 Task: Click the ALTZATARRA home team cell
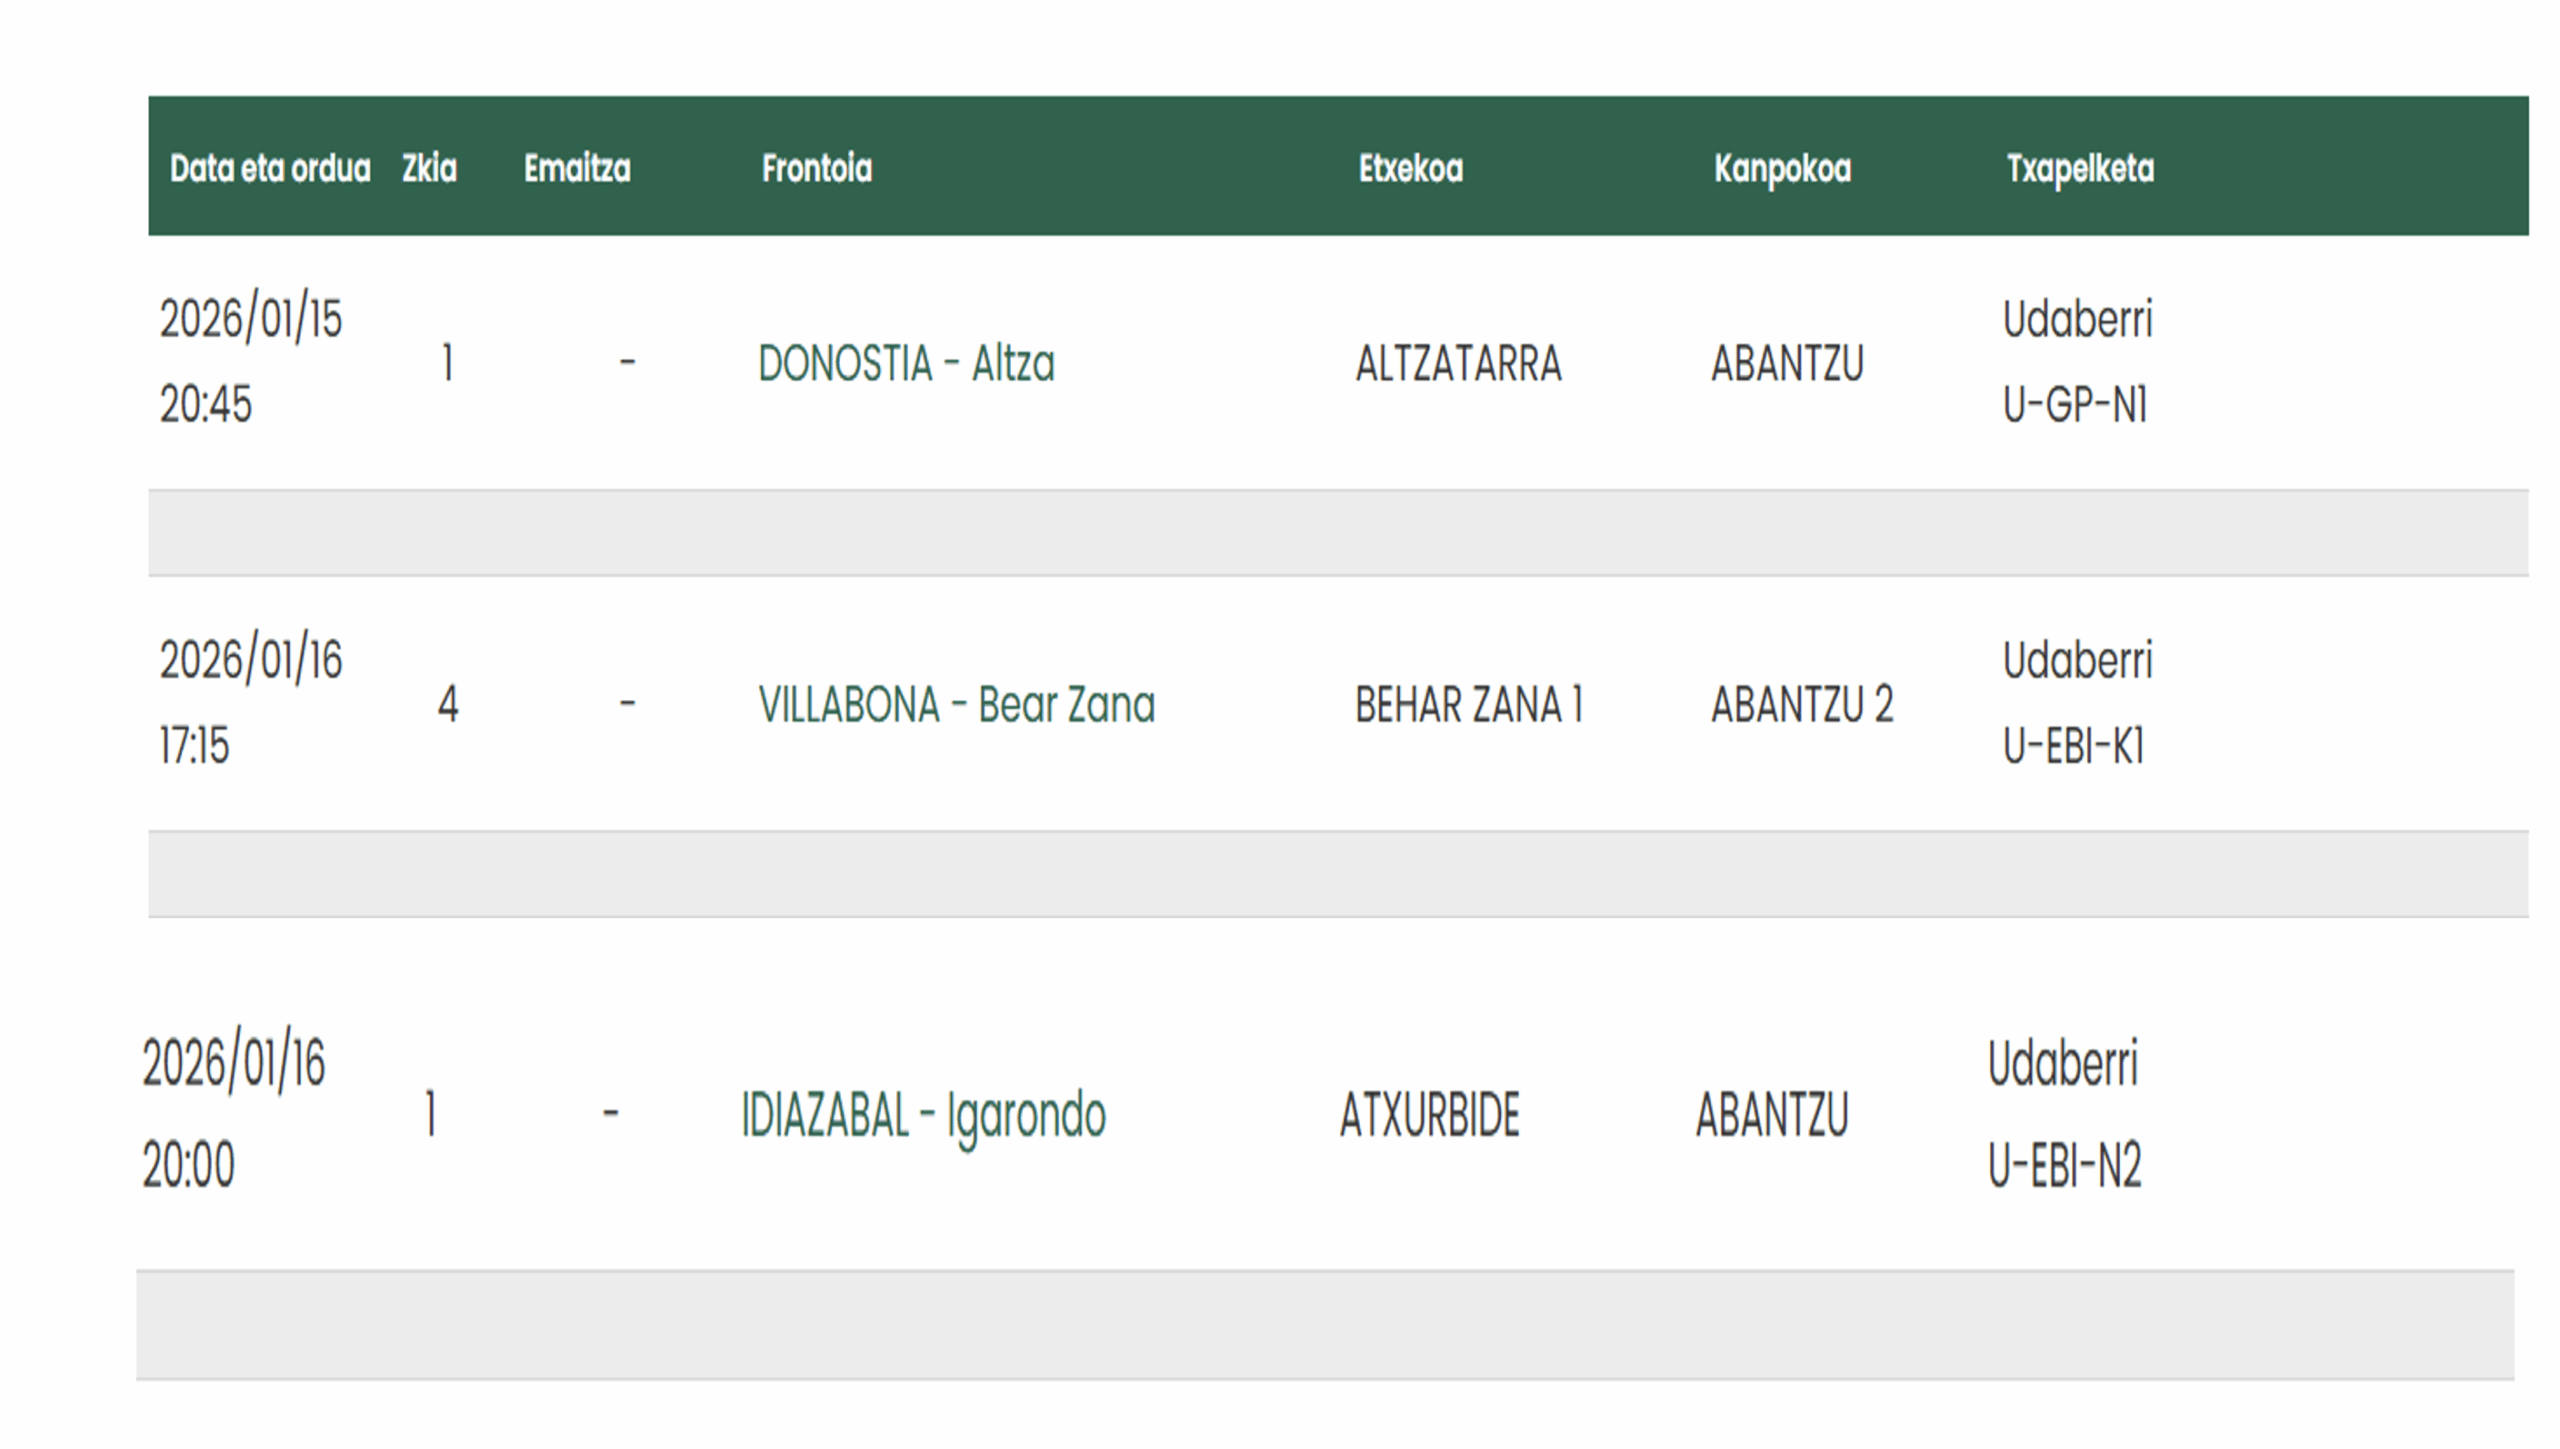click(1458, 363)
